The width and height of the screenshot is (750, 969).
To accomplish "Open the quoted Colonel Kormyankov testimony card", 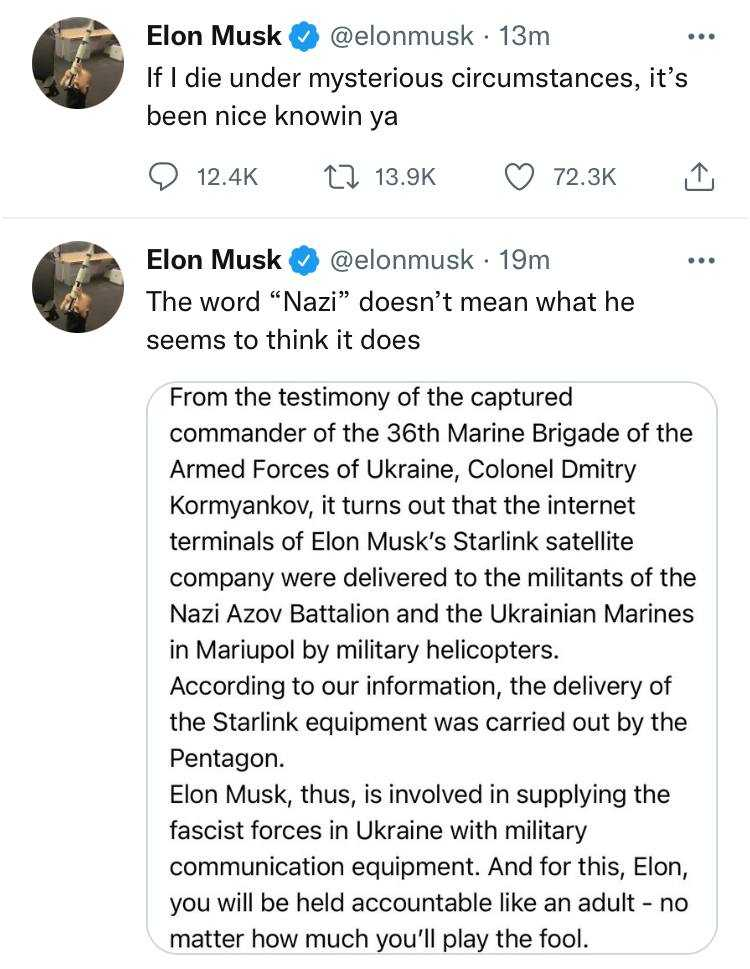I will coord(432,668).
